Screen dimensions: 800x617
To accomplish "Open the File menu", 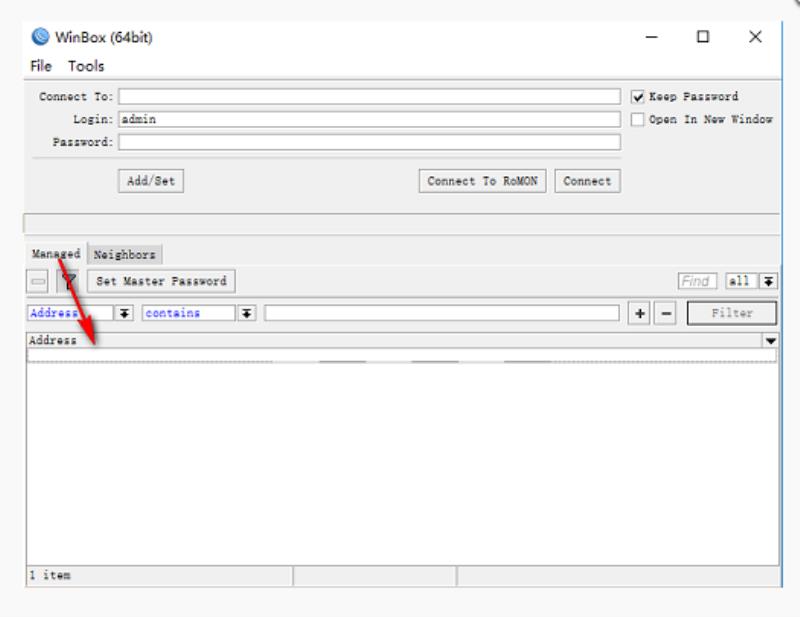I will pyautogui.click(x=41, y=66).
